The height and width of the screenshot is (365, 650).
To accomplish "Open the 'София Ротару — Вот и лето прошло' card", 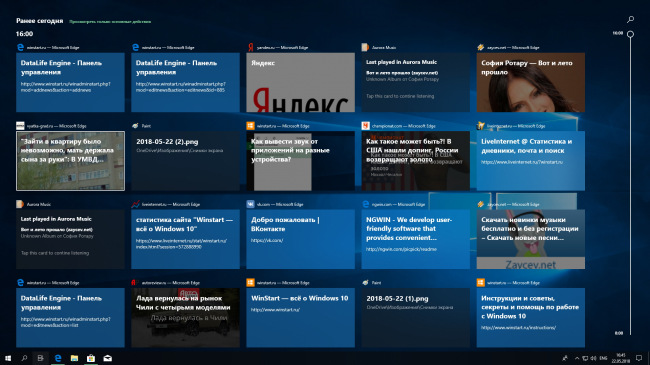I will coord(531,82).
